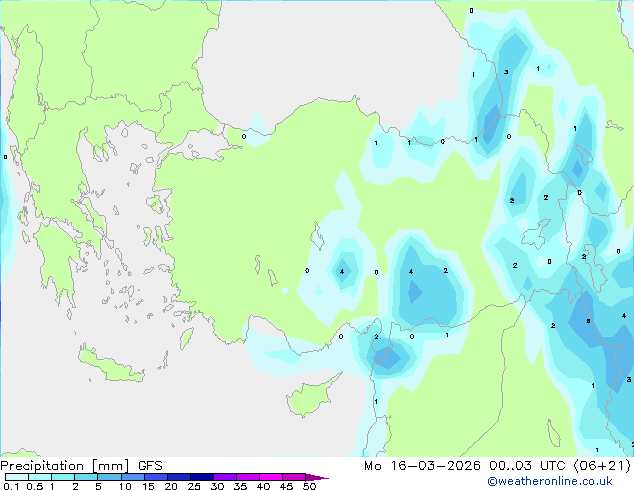Select legend swatch between 40 and 45
This screenshot has height=490, width=634.
pos(271,477)
